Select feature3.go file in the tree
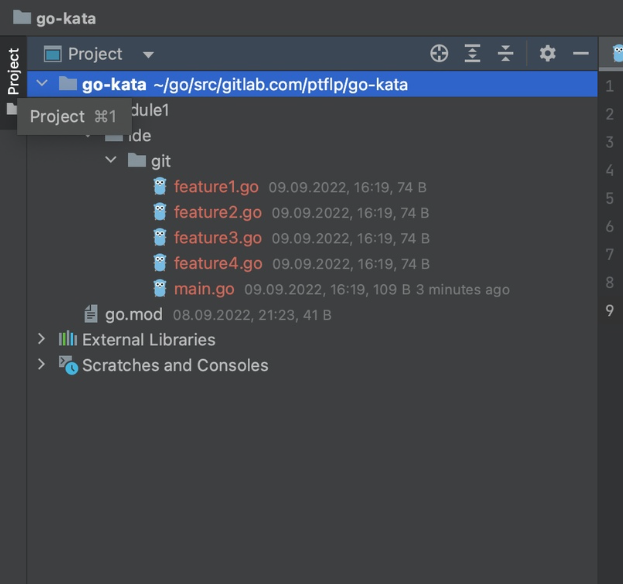Screen dimensions: 623x585 coord(217,238)
